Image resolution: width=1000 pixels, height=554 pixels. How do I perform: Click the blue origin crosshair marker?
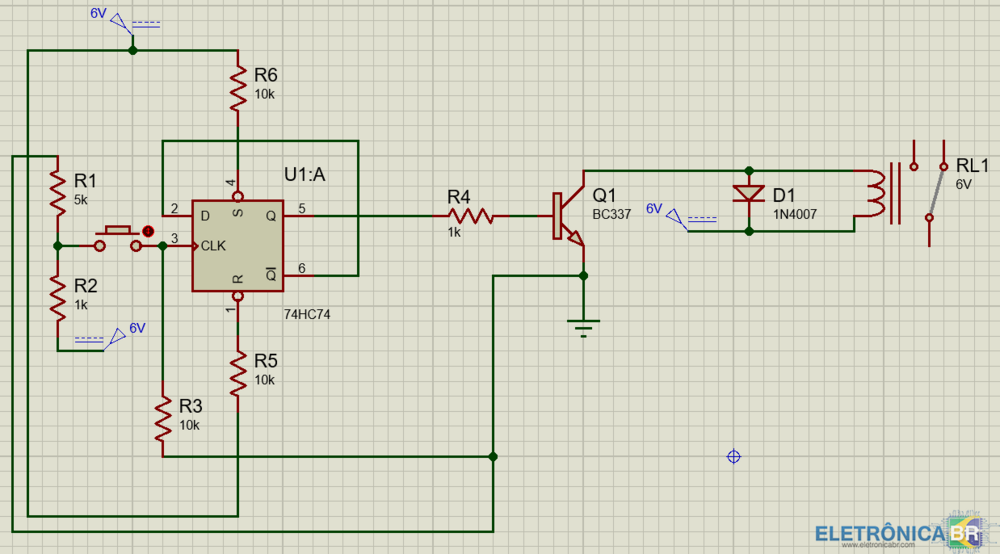click(733, 456)
